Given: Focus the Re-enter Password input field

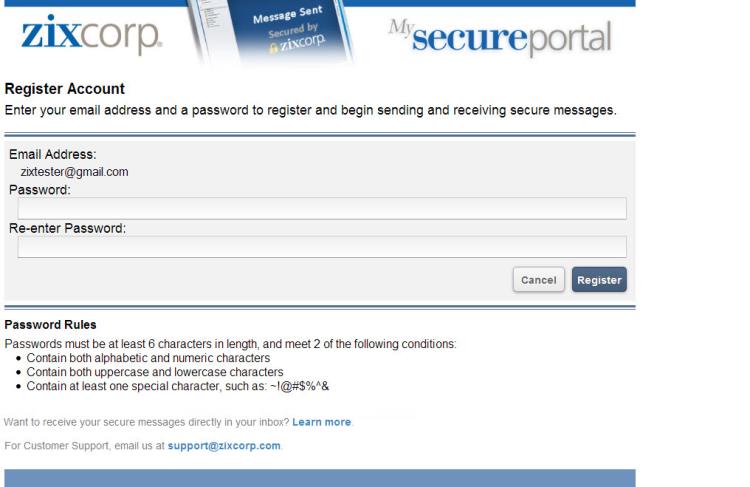Looking at the screenshot, I should pos(322,246).
